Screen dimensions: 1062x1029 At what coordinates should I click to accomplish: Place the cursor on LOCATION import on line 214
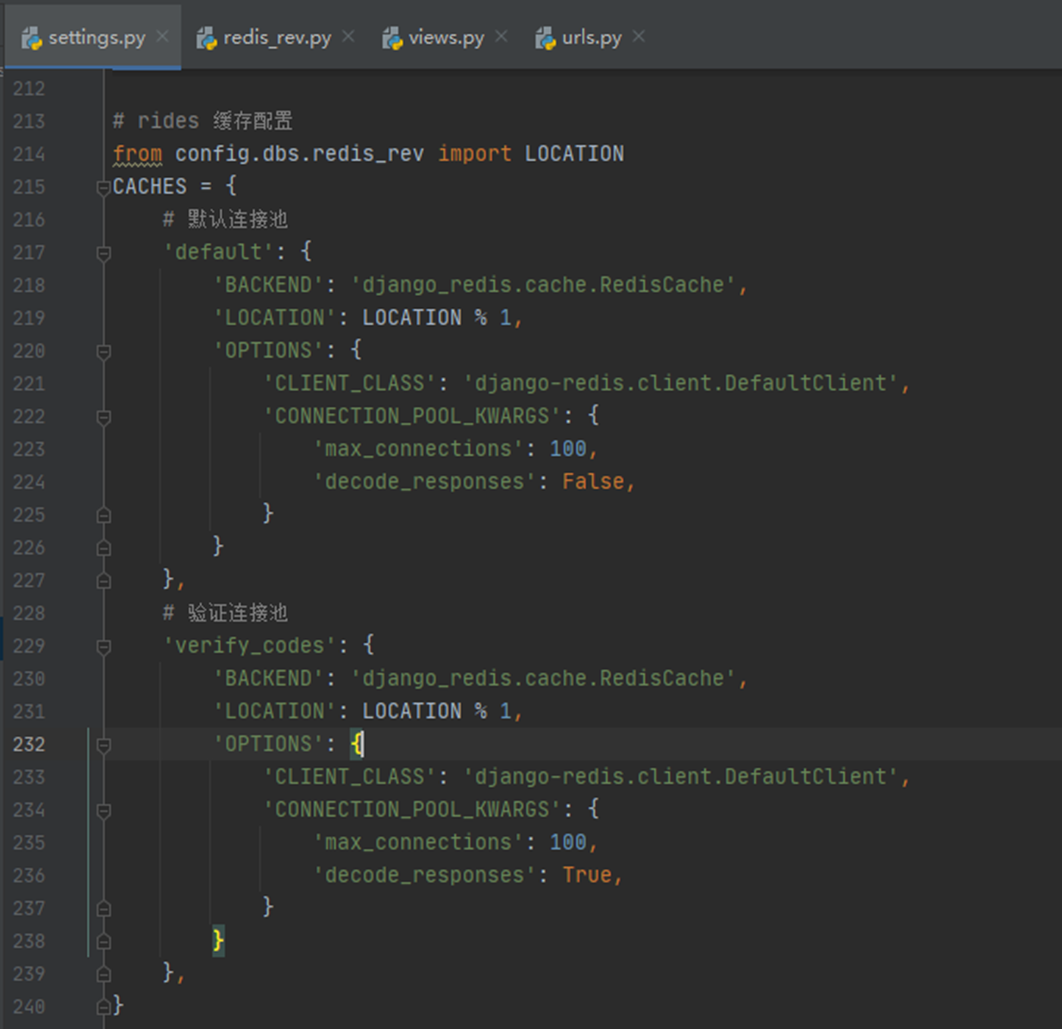[x=574, y=154]
